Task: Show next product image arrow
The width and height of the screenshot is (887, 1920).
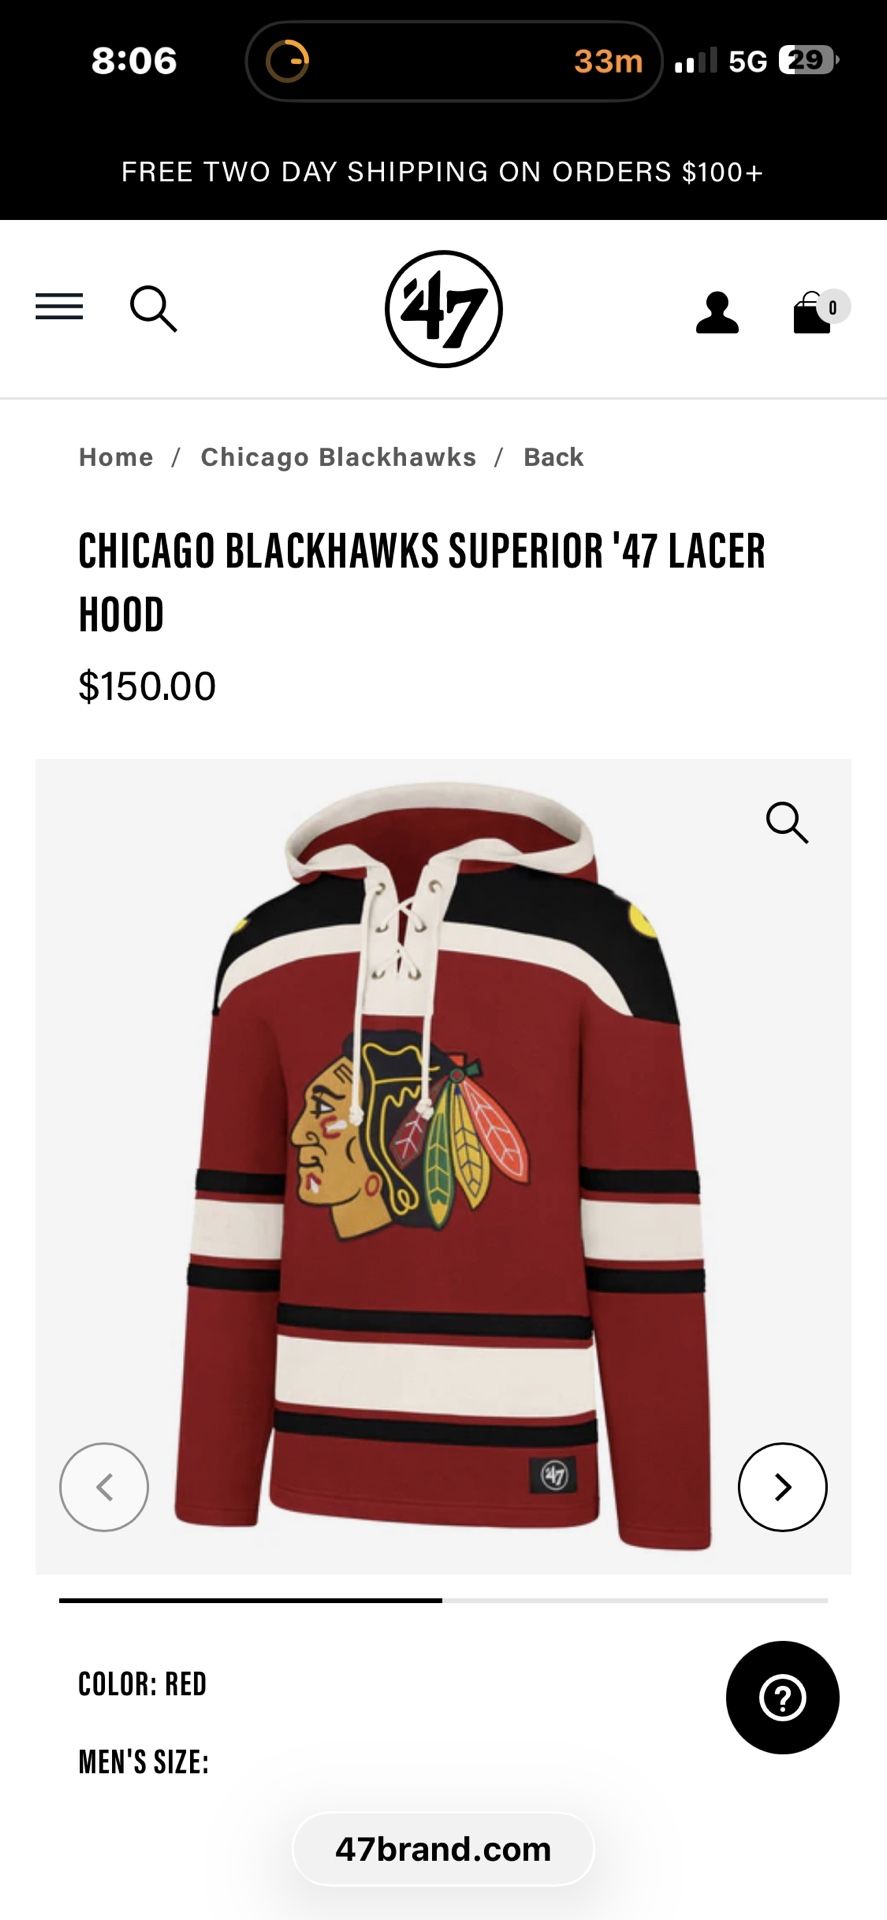Action: (x=782, y=1487)
